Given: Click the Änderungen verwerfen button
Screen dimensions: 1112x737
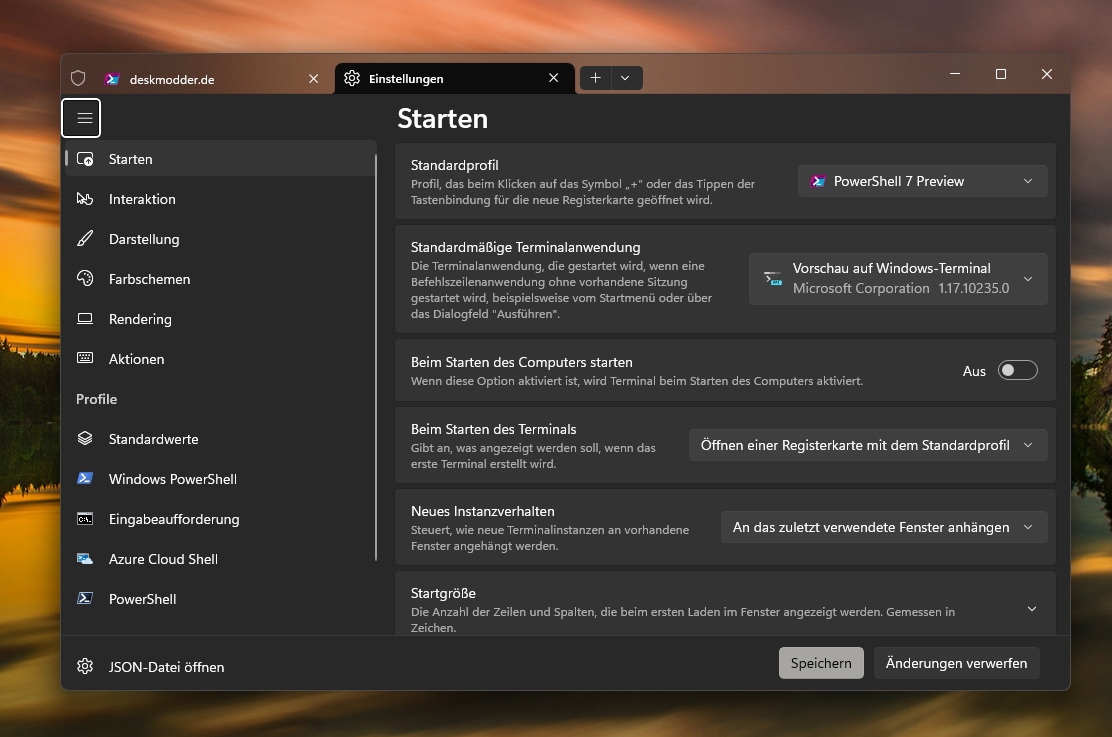Looking at the screenshot, I should pyautogui.click(x=956, y=663).
